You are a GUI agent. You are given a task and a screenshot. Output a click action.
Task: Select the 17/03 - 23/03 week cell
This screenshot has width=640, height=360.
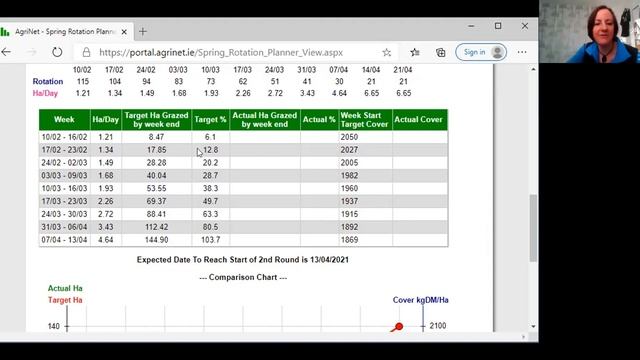click(x=64, y=201)
